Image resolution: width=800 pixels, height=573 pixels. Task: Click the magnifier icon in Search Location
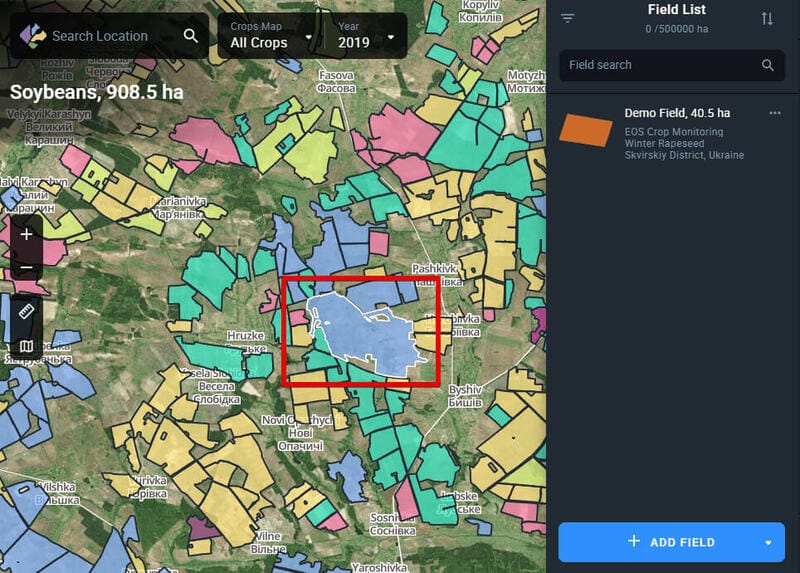[190, 36]
